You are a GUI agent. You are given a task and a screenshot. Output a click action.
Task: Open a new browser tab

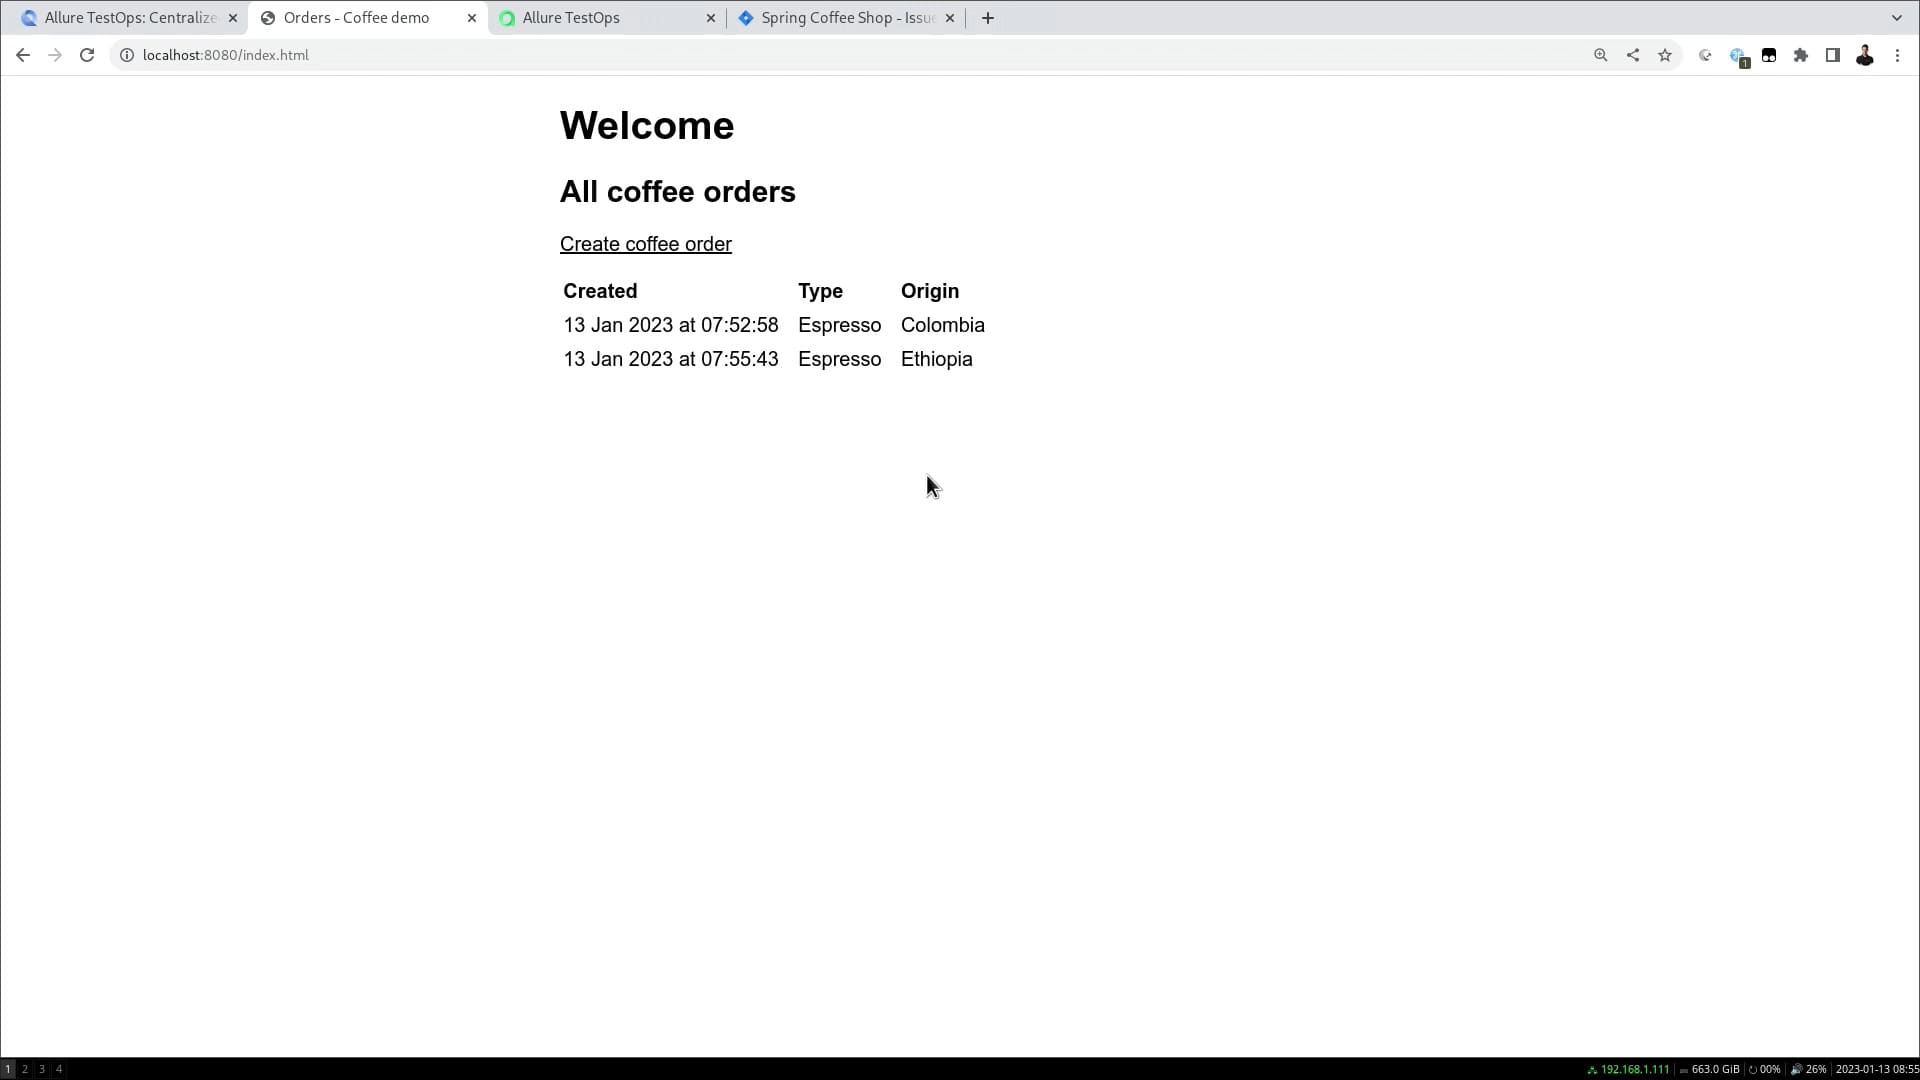click(988, 18)
